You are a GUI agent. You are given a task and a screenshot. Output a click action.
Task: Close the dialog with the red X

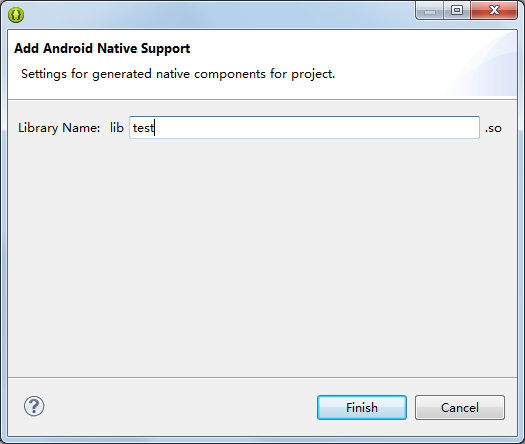click(494, 10)
